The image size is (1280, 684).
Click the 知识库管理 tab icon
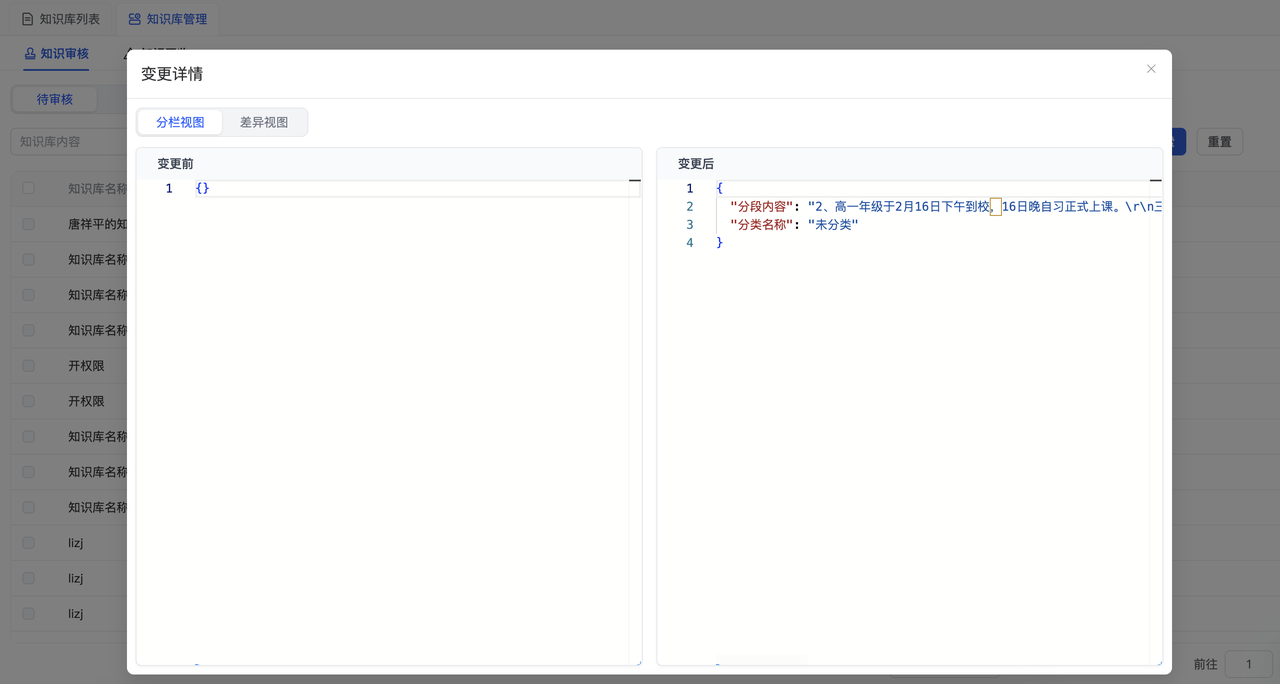click(134, 19)
